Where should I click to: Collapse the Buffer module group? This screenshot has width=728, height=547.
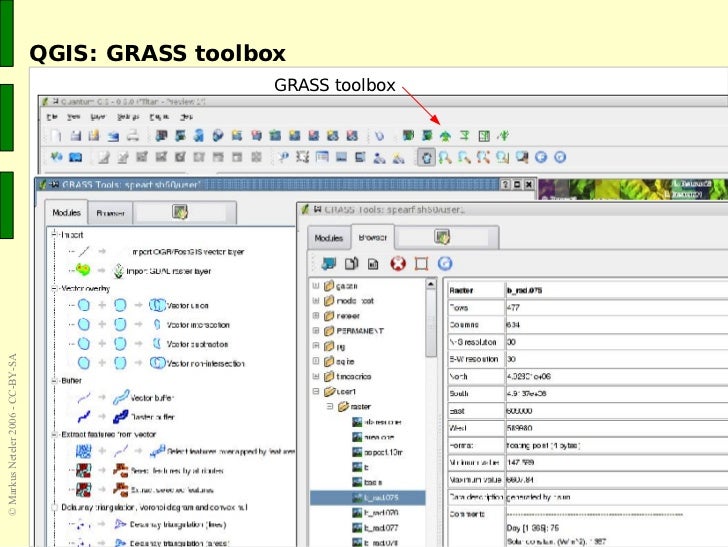[54, 380]
